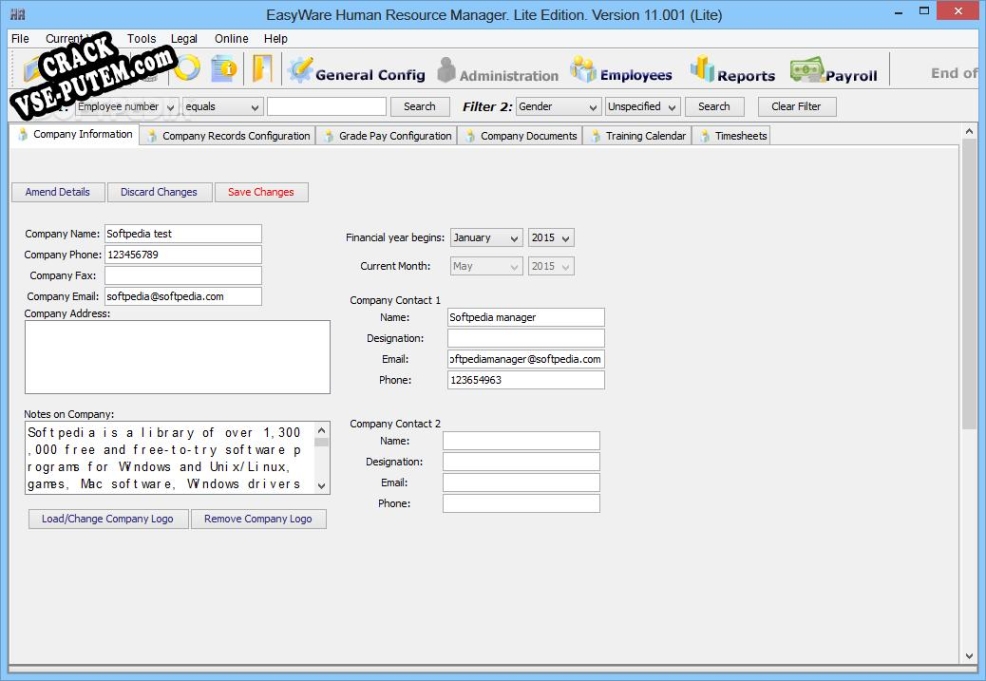Click Company Contact 1 Designation field

click(x=526, y=338)
